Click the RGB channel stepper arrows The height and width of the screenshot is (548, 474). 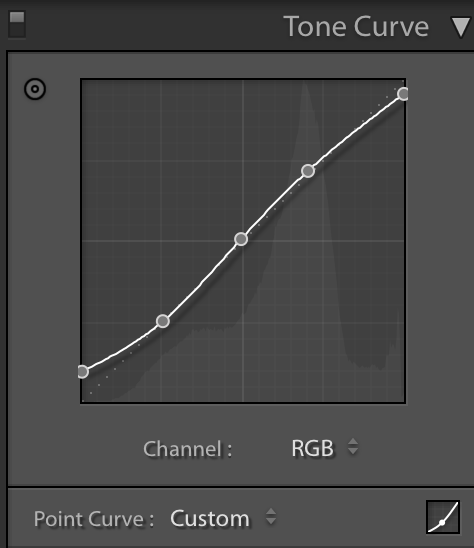pyautogui.click(x=353, y=446)
